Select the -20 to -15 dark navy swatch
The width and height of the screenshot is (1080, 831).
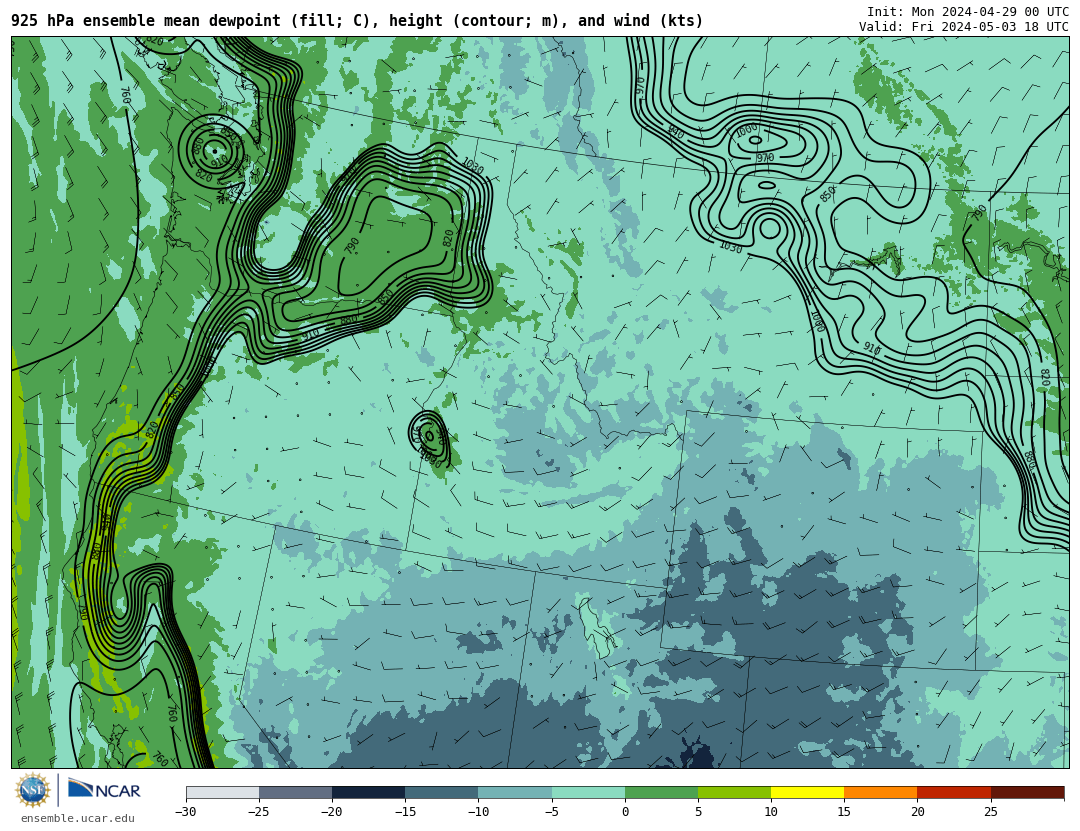[x=368, y=792]
